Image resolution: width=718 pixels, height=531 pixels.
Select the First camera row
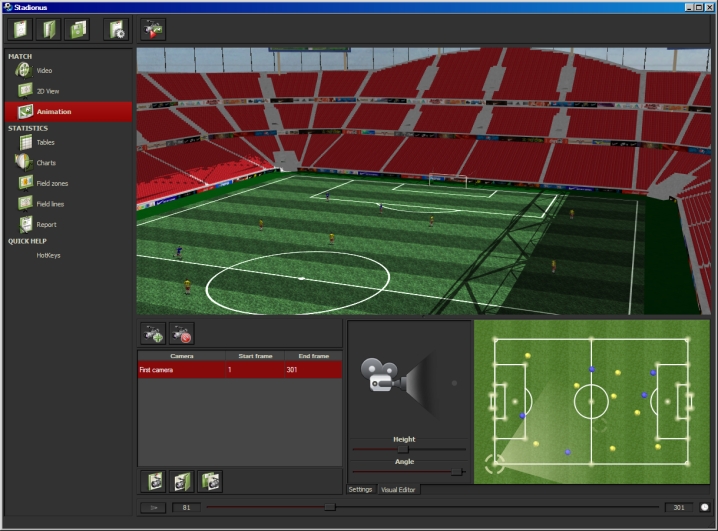[239, 370]
